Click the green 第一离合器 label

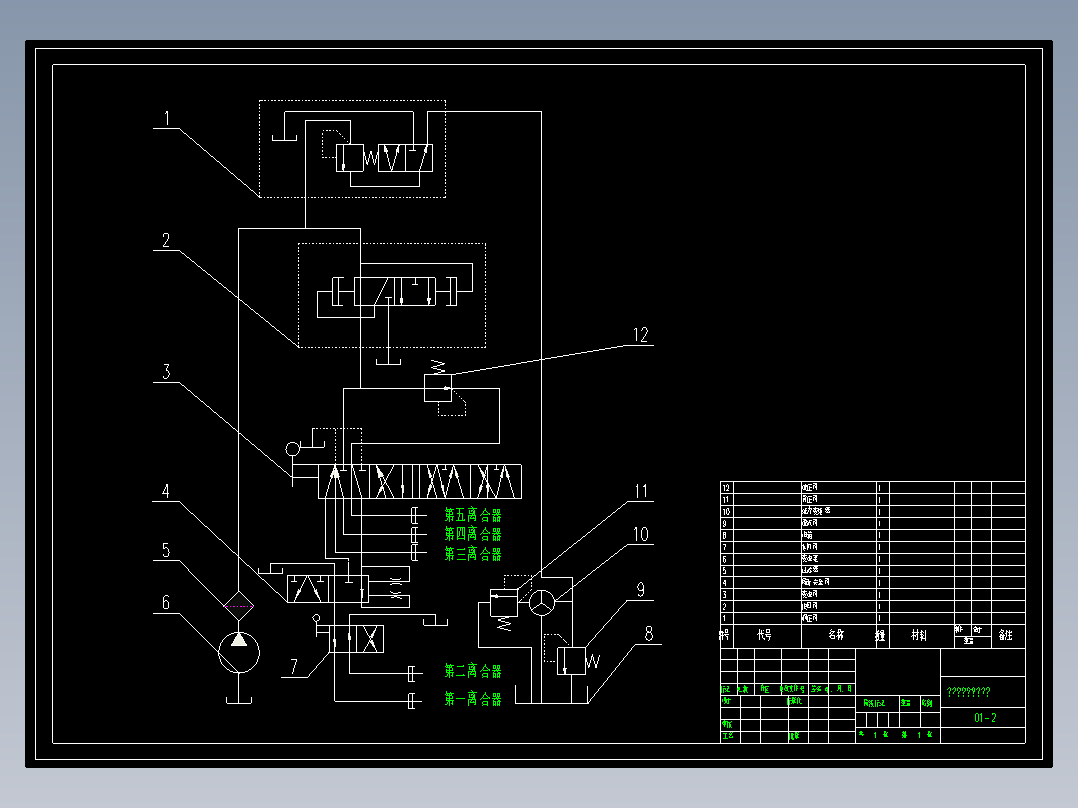click(473, 699)
